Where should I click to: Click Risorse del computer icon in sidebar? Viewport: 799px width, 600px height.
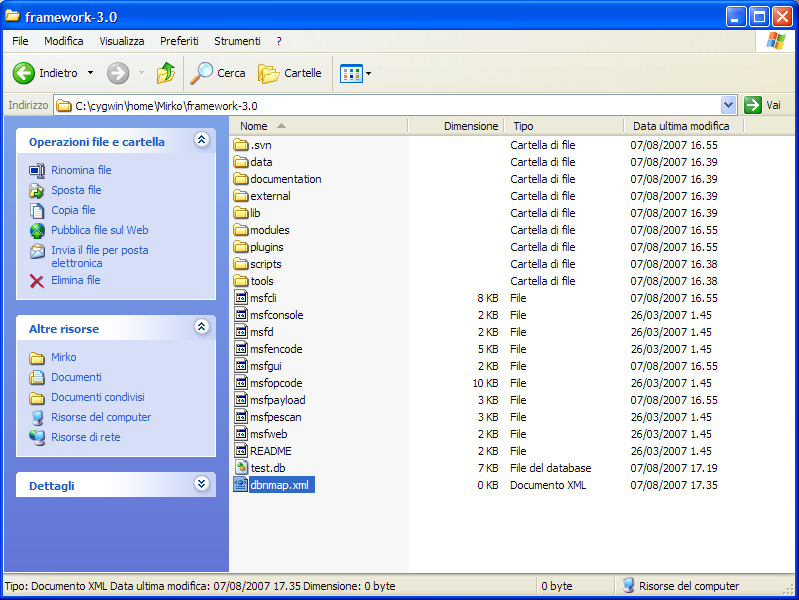coord(37,418)
